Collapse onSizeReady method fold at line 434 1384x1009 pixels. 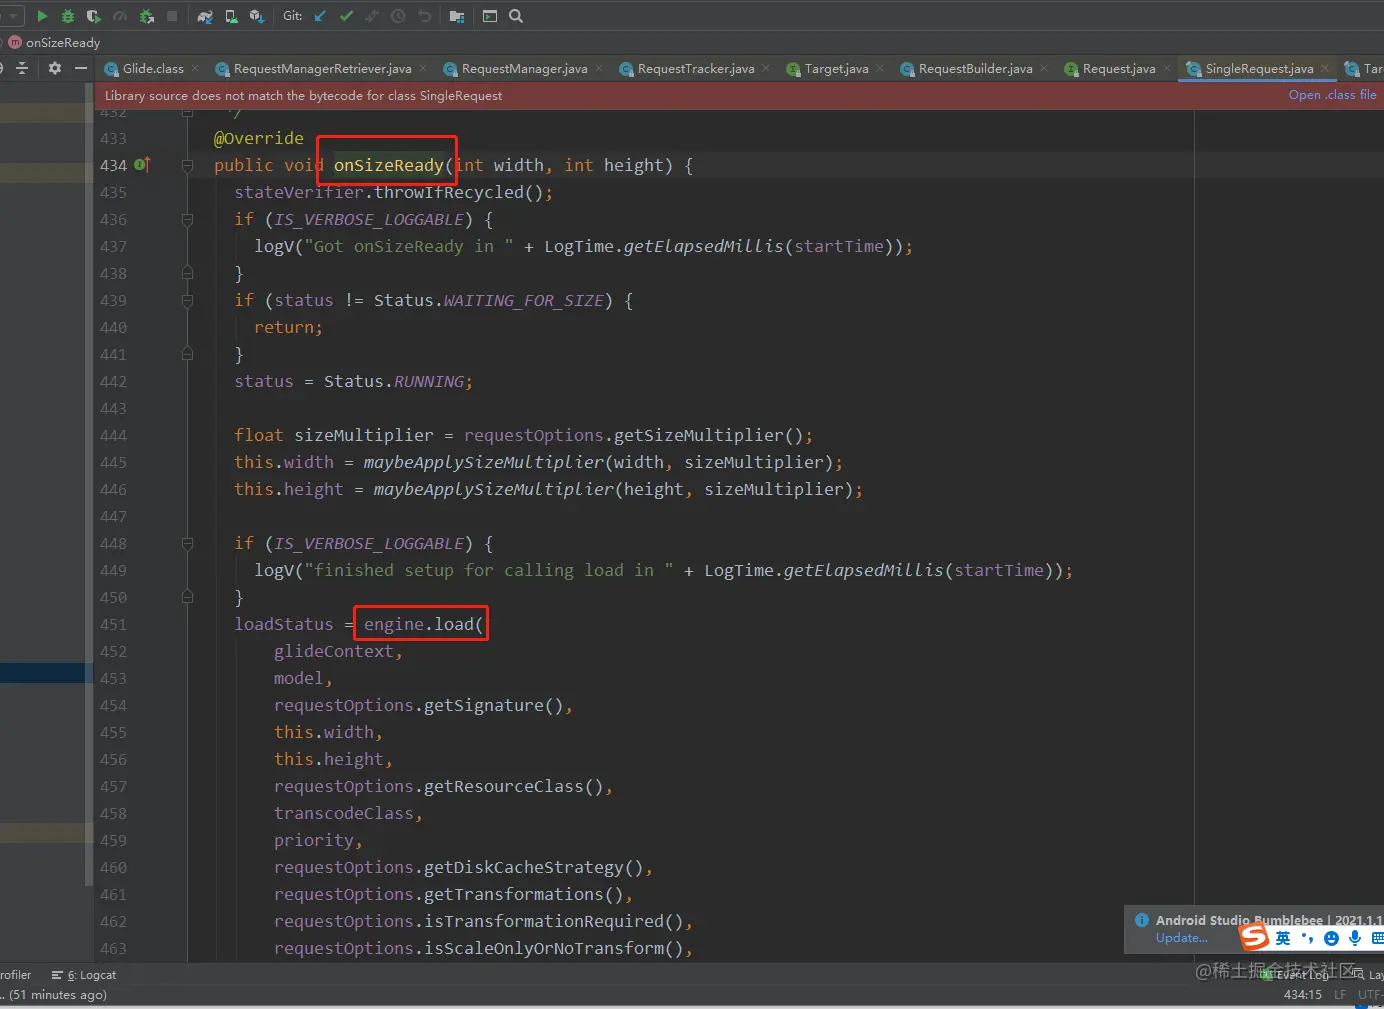tap(187, 165)
